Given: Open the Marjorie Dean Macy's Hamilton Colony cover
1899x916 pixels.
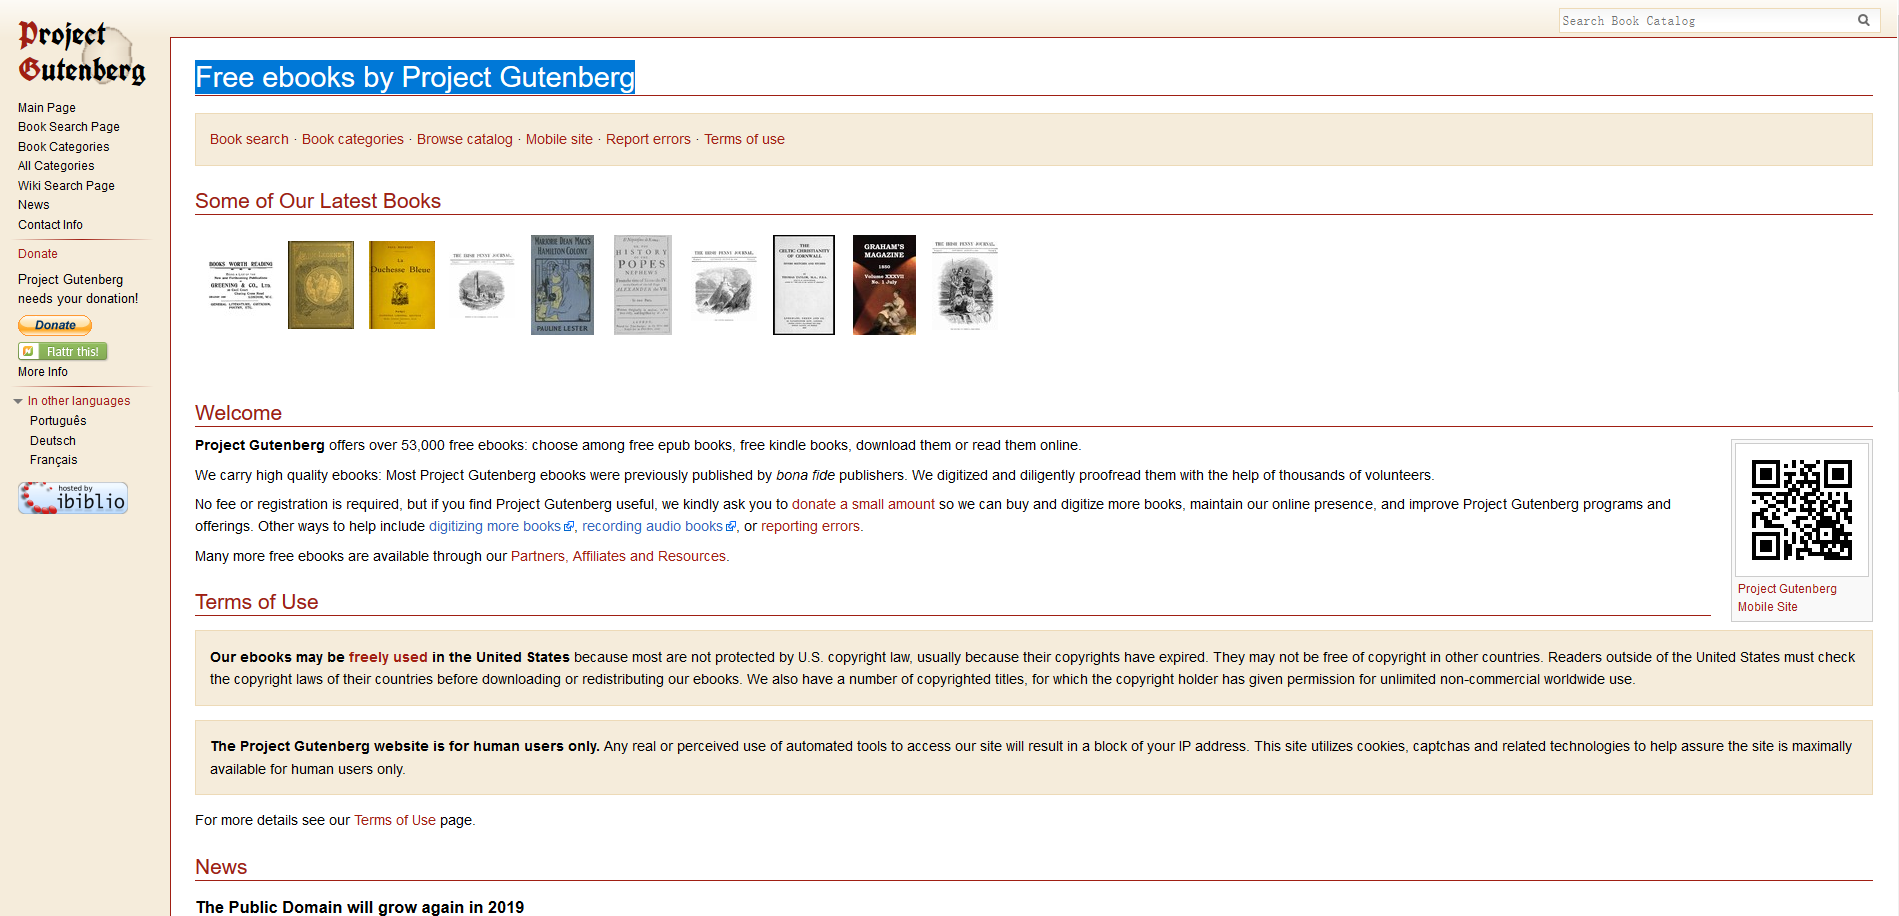Looking at the screenshot, I should [x=562, y=285].
